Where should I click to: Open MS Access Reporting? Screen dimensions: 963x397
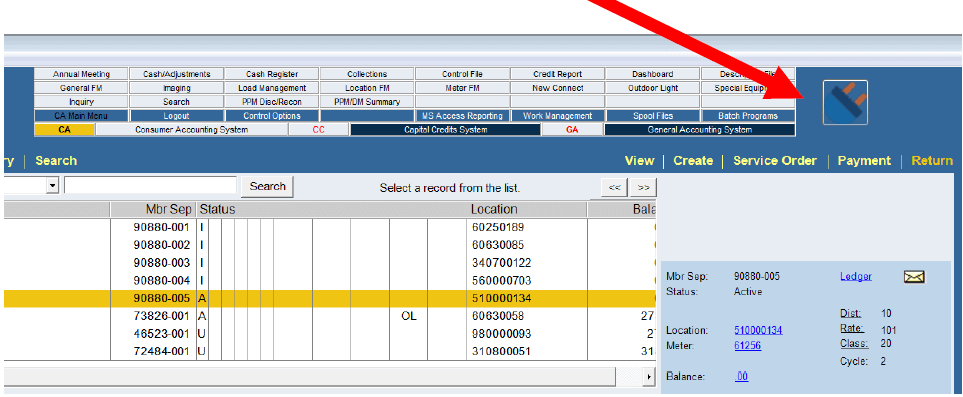pyautogui.click(x=462, y=116)
